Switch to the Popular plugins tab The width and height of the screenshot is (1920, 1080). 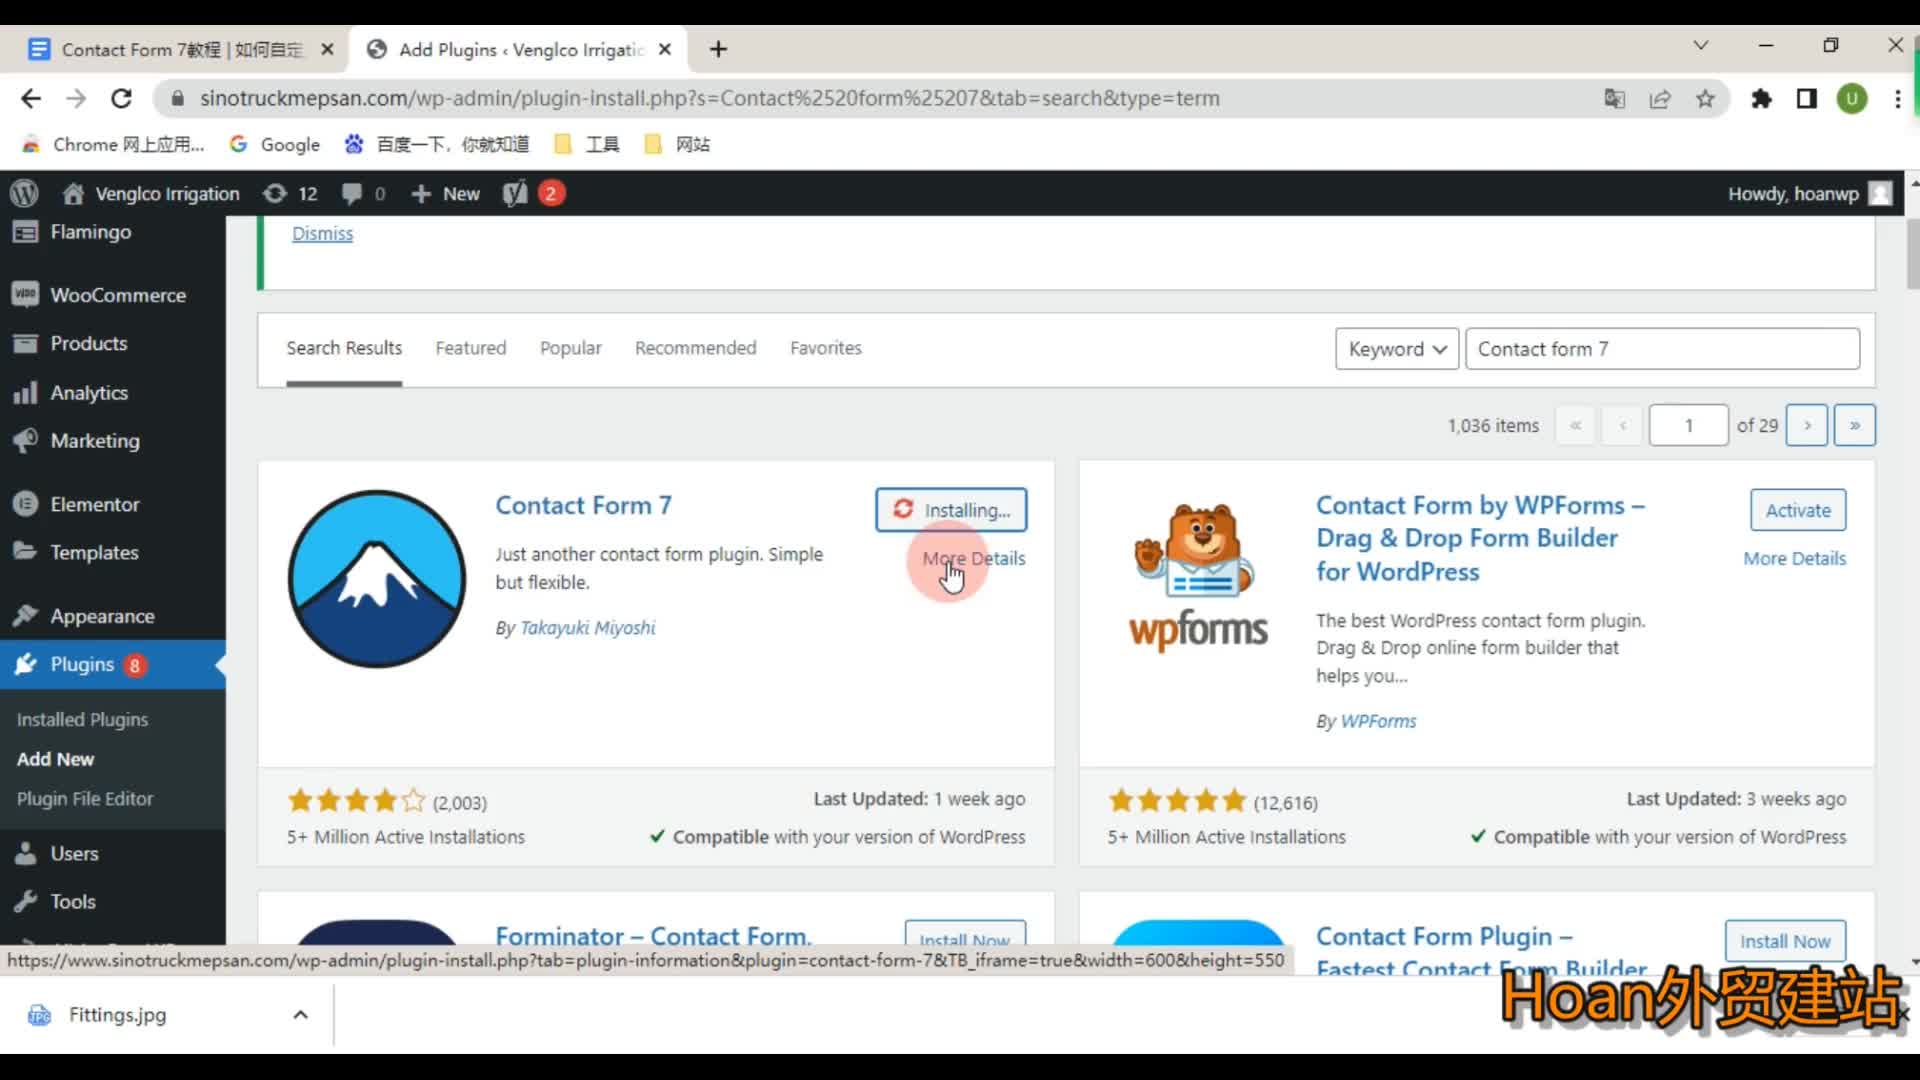pyautogui.click(x=570, y=348)
